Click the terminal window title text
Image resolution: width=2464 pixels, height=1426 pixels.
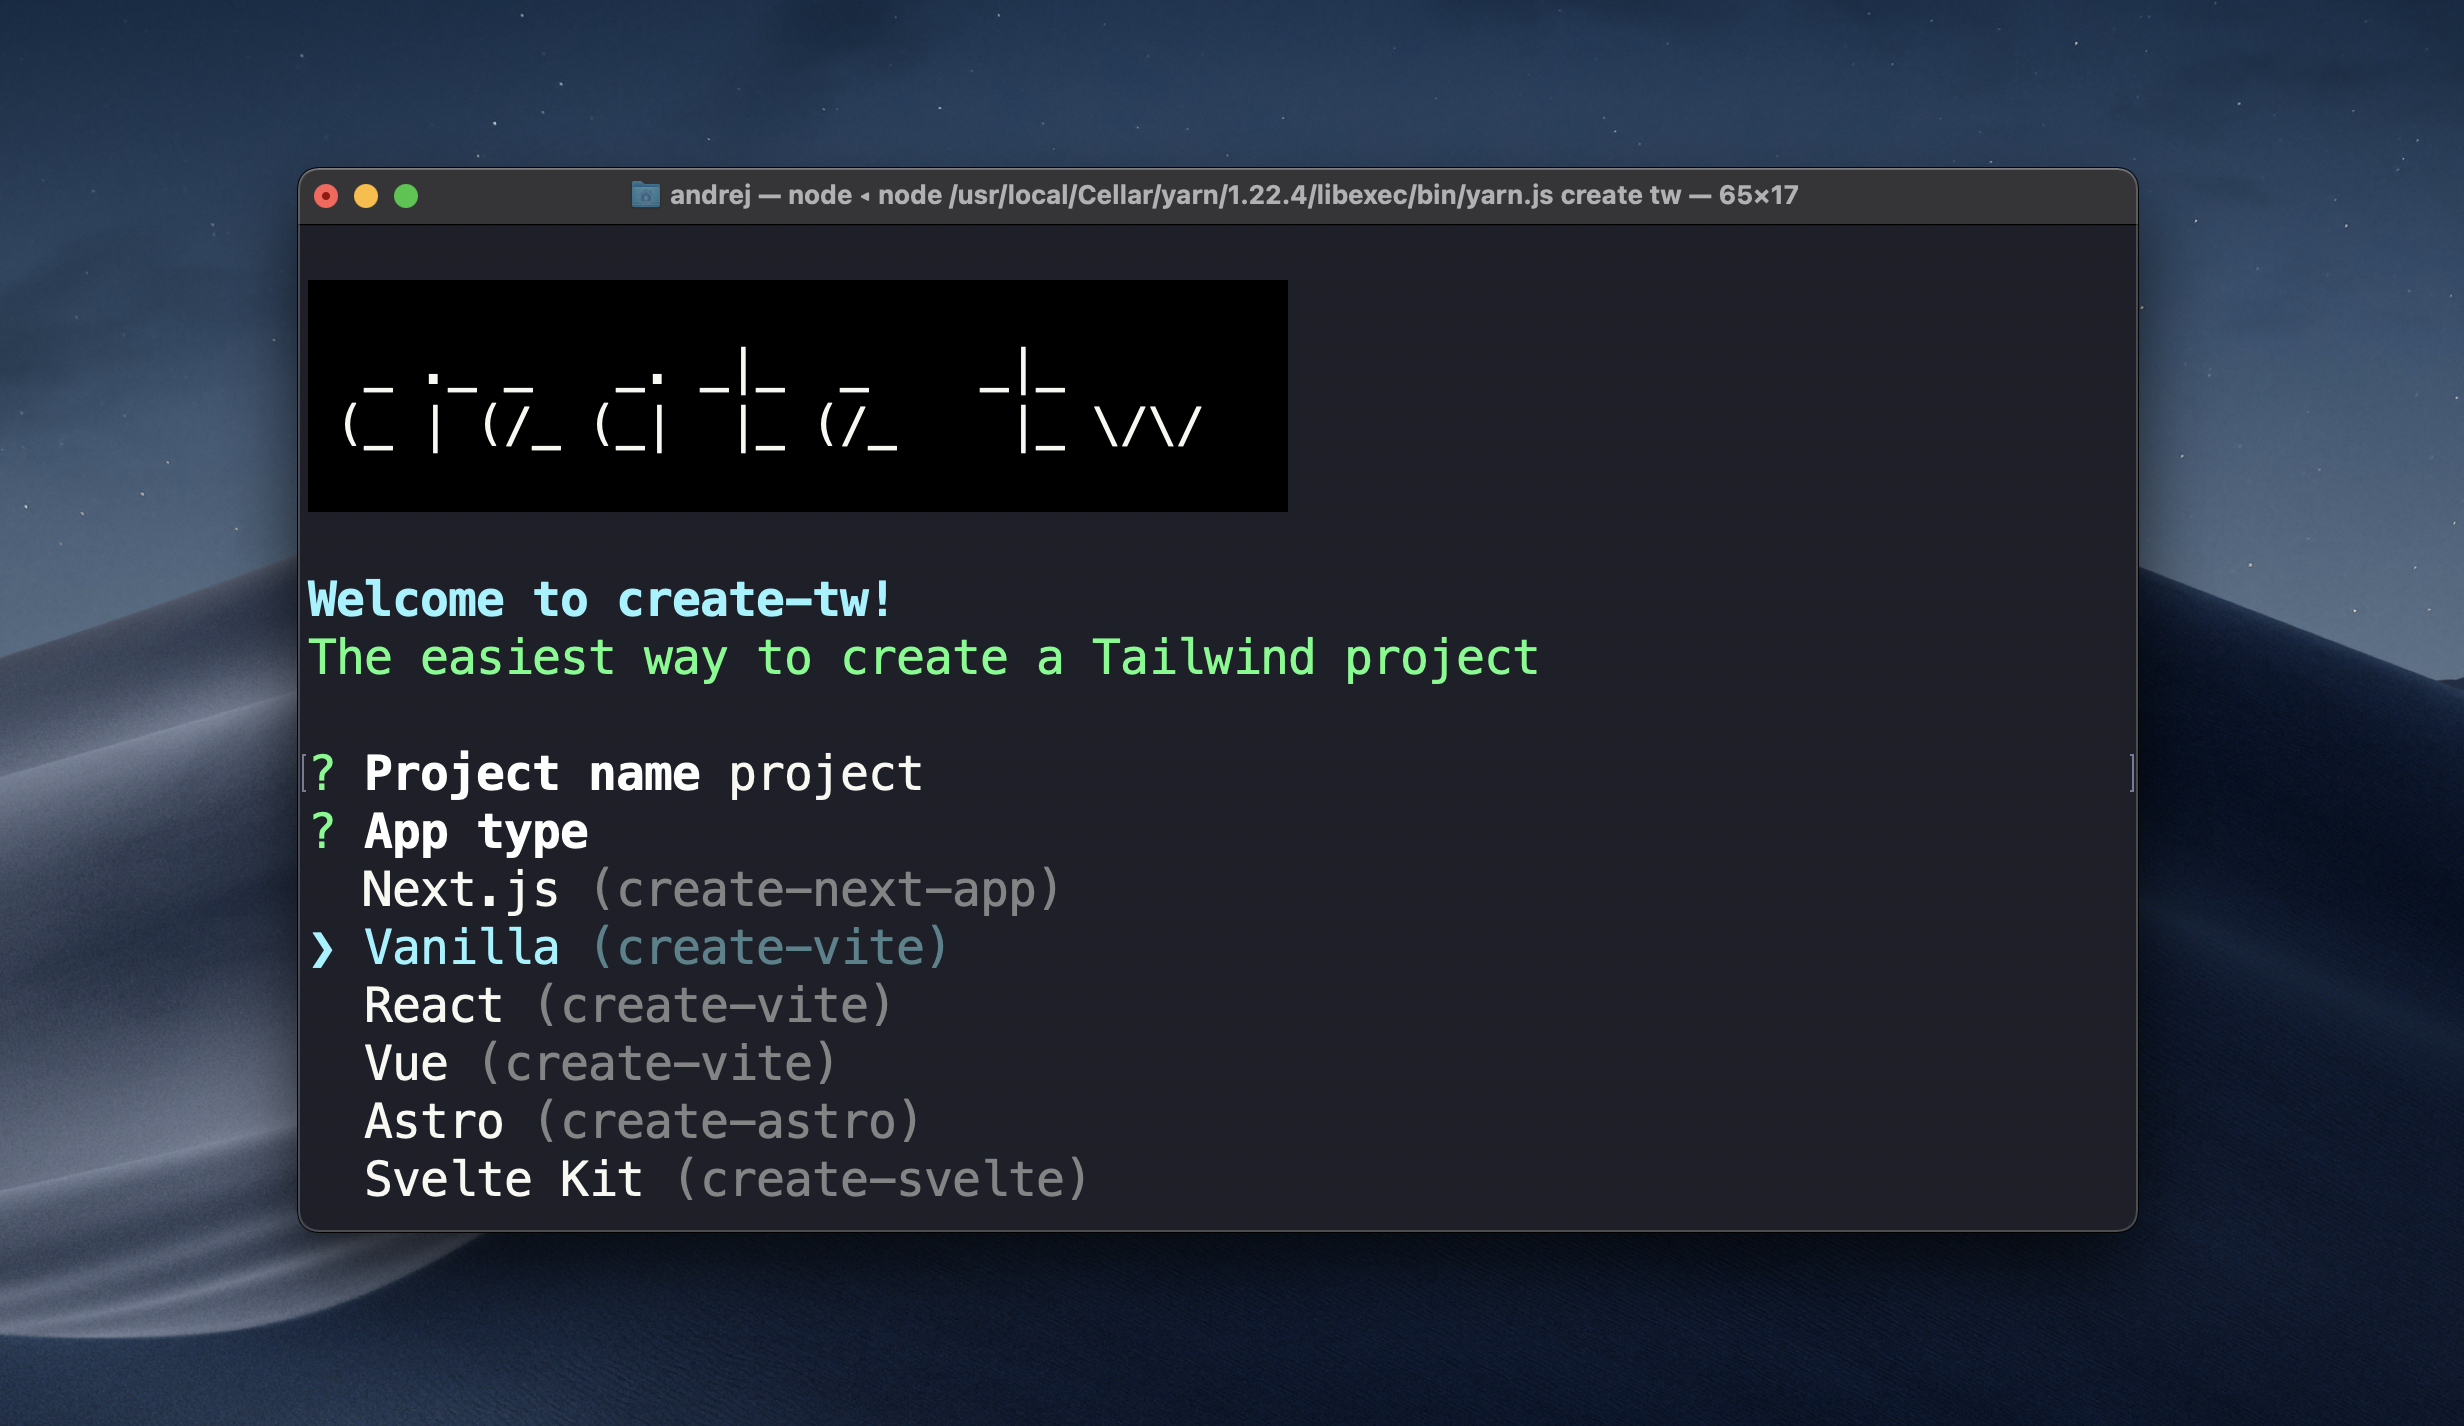(1232, 195)
